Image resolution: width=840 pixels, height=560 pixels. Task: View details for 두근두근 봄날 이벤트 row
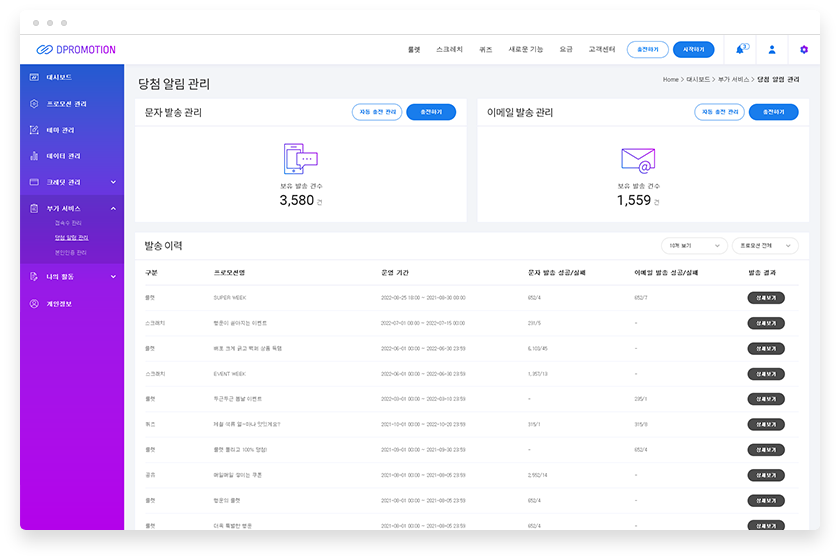point(766,399)
